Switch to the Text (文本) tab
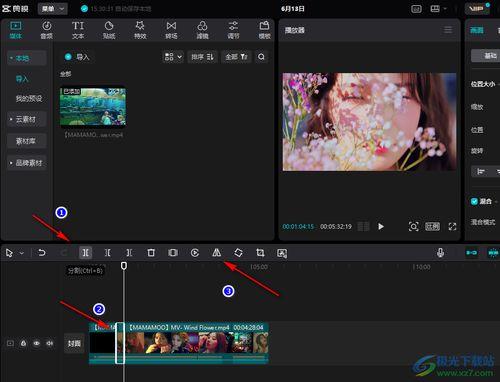This screenshot has width=500, height=382. coord(78,30)
